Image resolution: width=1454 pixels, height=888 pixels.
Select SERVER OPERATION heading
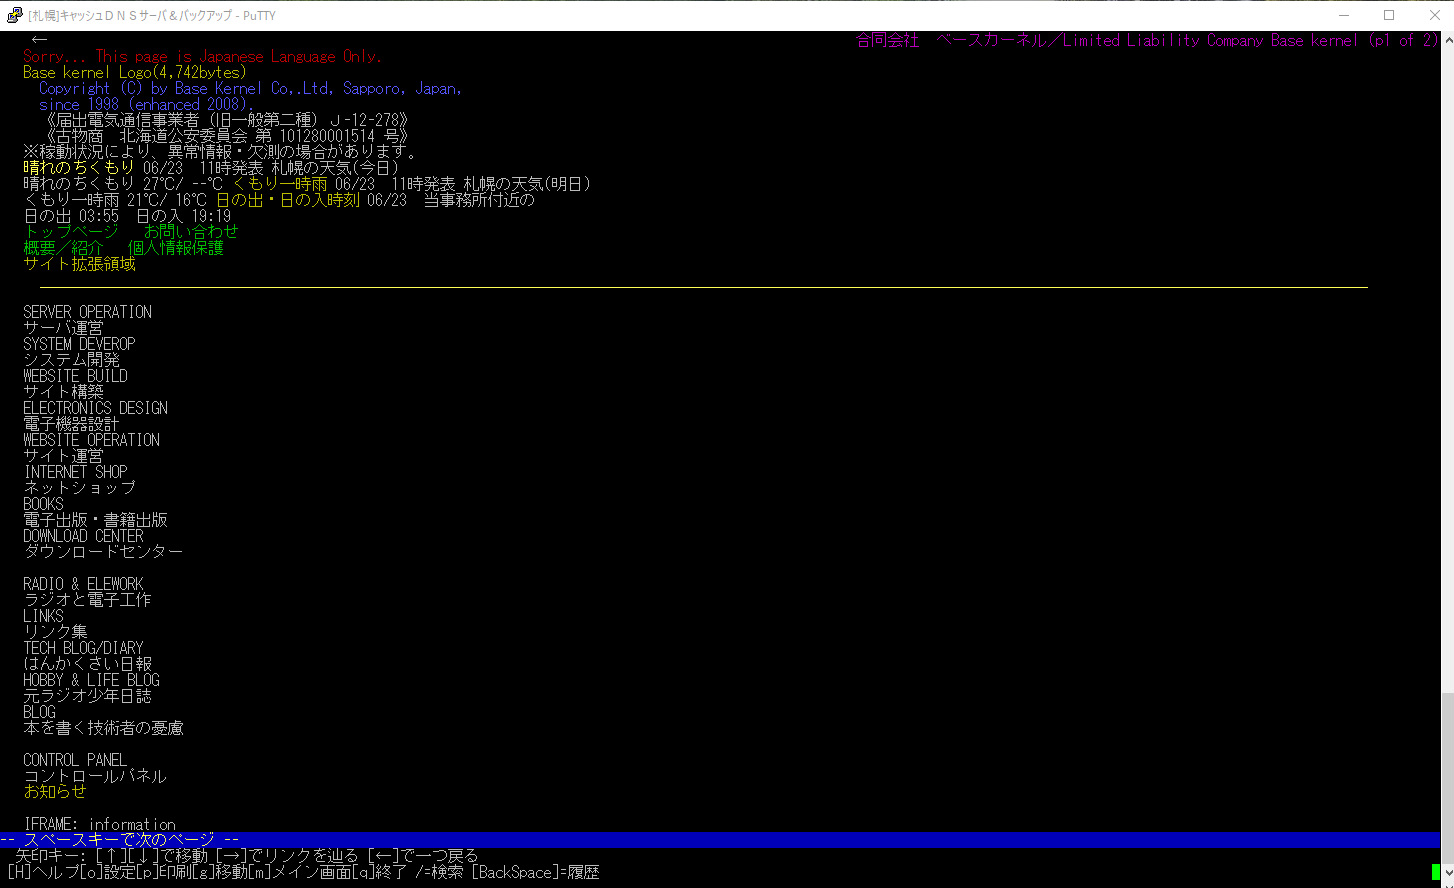coord(88,312)
